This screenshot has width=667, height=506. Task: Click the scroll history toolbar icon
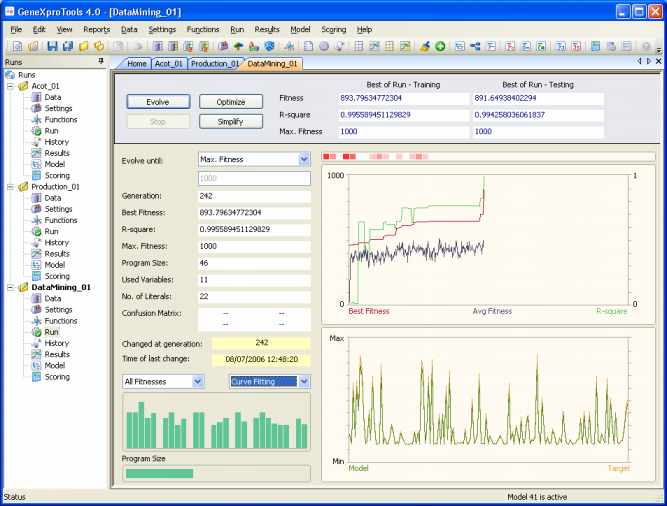(339, 46)
